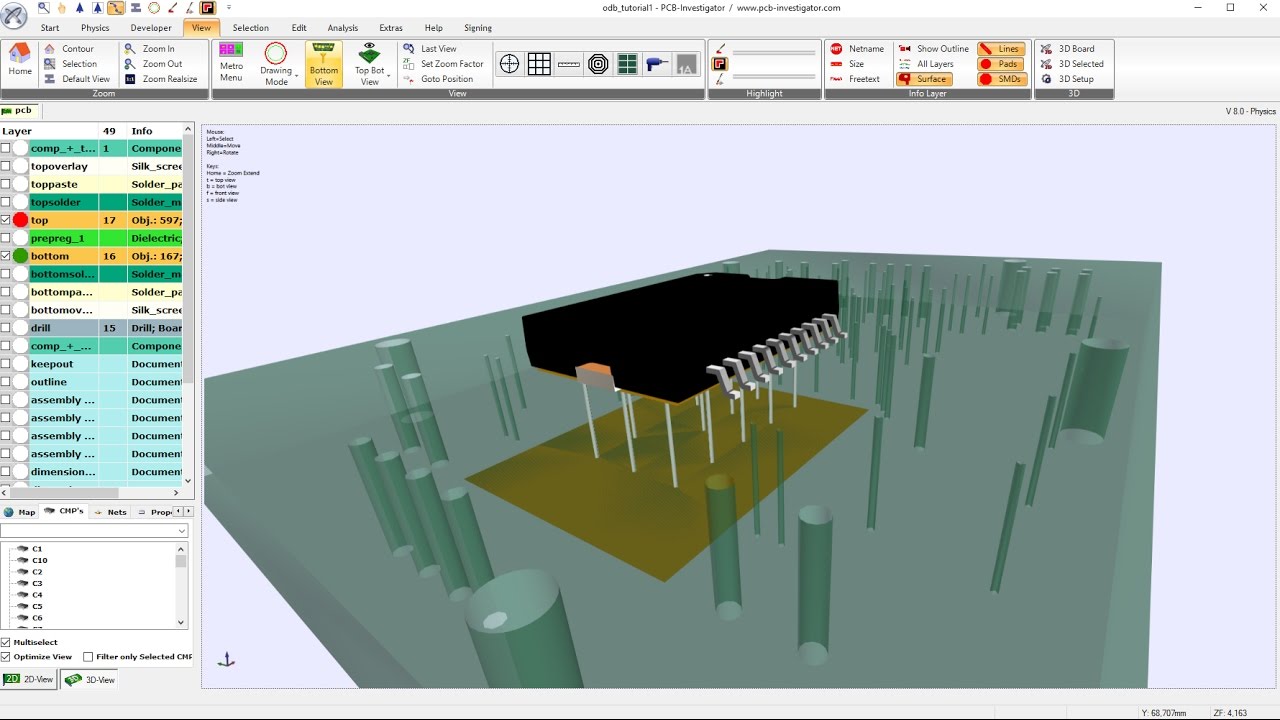Toggle the Multiselect checkbox

(6, 642)
